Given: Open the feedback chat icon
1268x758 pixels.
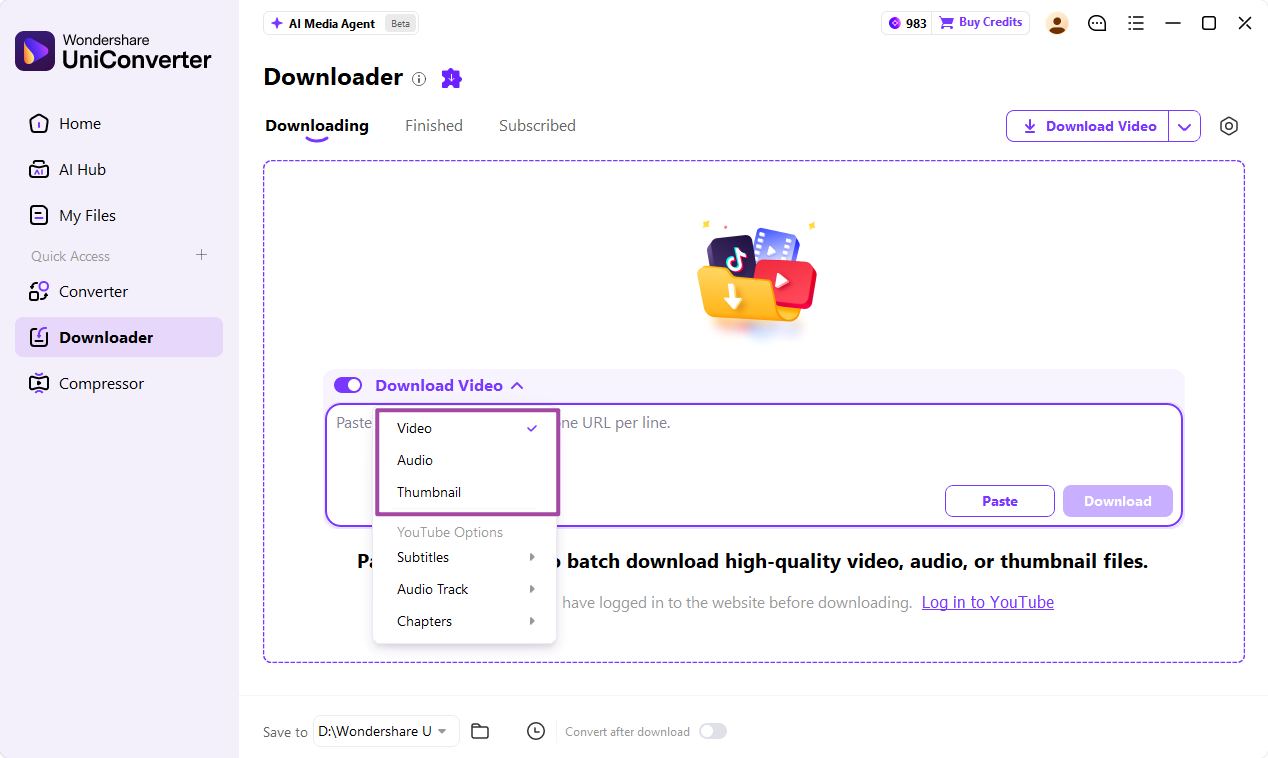Looking at the screenshot, I should (1097, 23).
